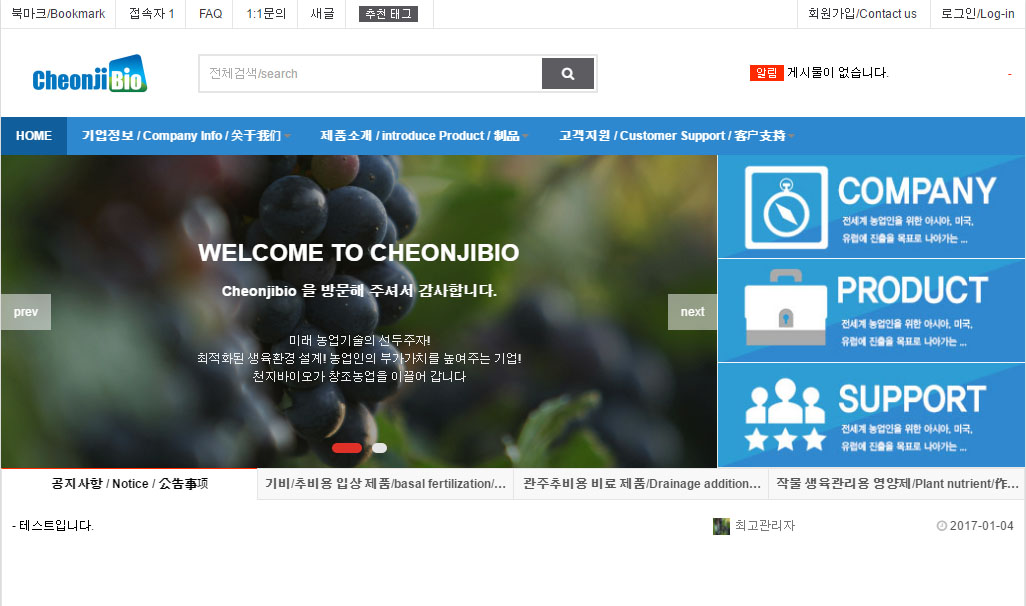Image resolution: width=1026 pixels, height=606 pixels.
Task: Select the white second slide indicator
Action: tap(380, 448)
